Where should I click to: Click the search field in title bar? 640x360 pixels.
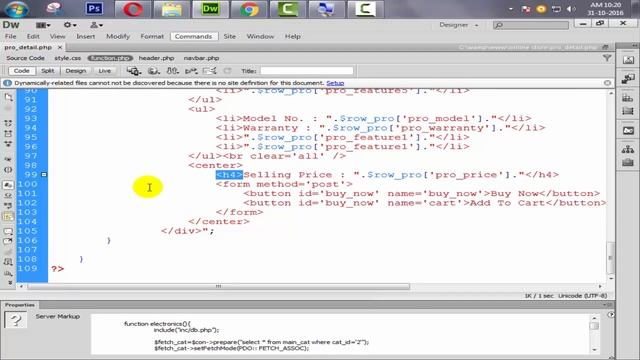[x=531, y=25]
